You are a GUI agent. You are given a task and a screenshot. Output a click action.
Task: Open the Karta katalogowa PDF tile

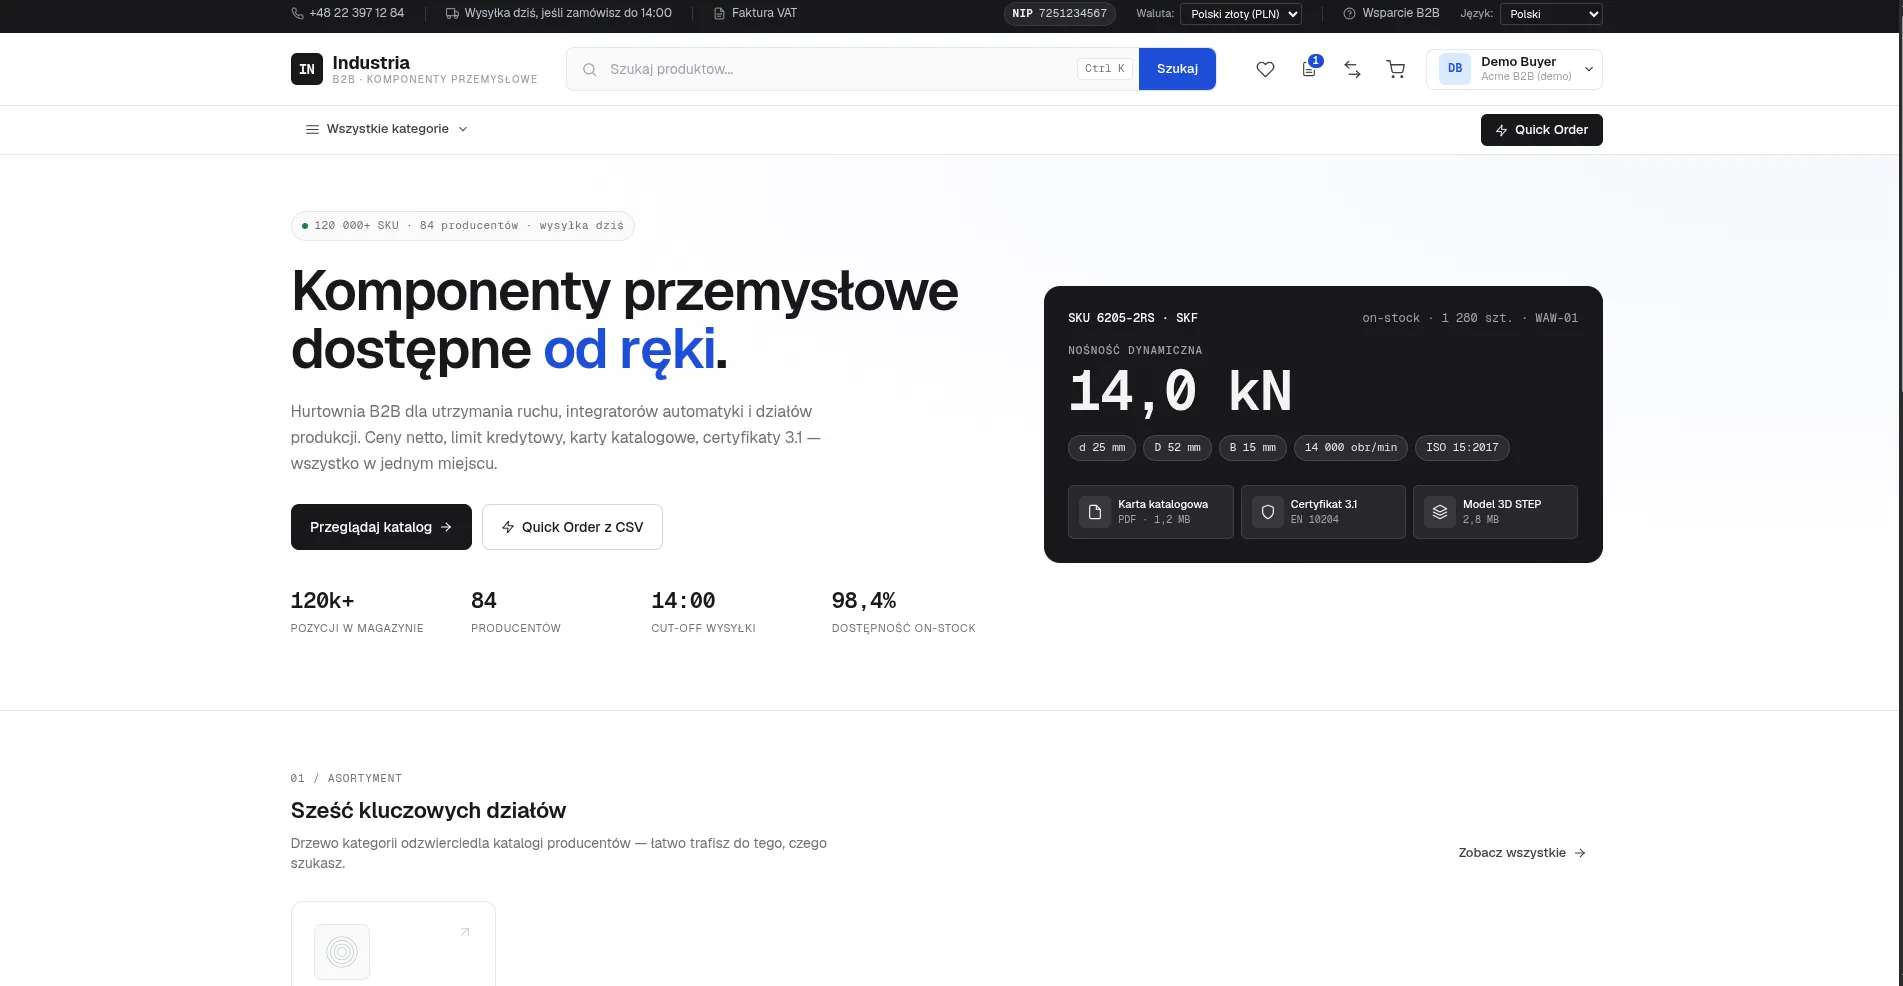1150,512
